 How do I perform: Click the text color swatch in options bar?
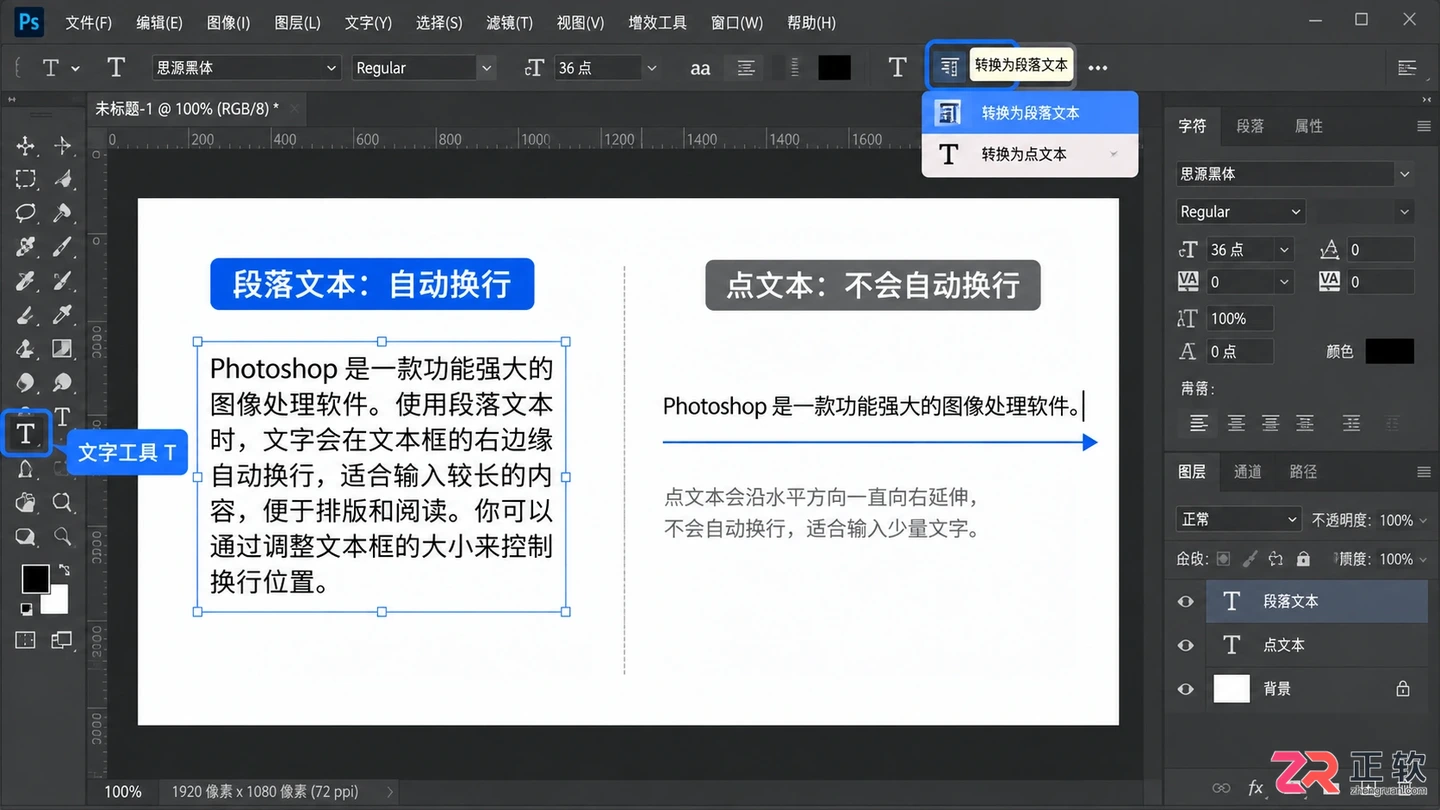[x=834, y=68]
